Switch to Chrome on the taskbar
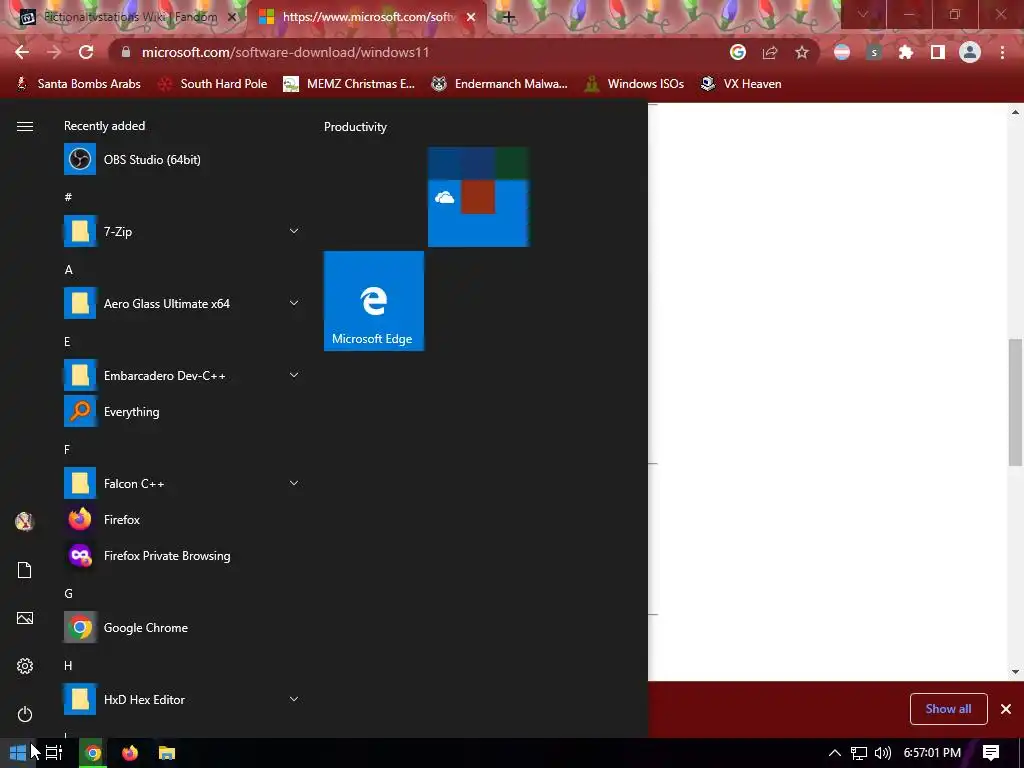This screenshot has height=768, width=1024. [x=93, y=753]
